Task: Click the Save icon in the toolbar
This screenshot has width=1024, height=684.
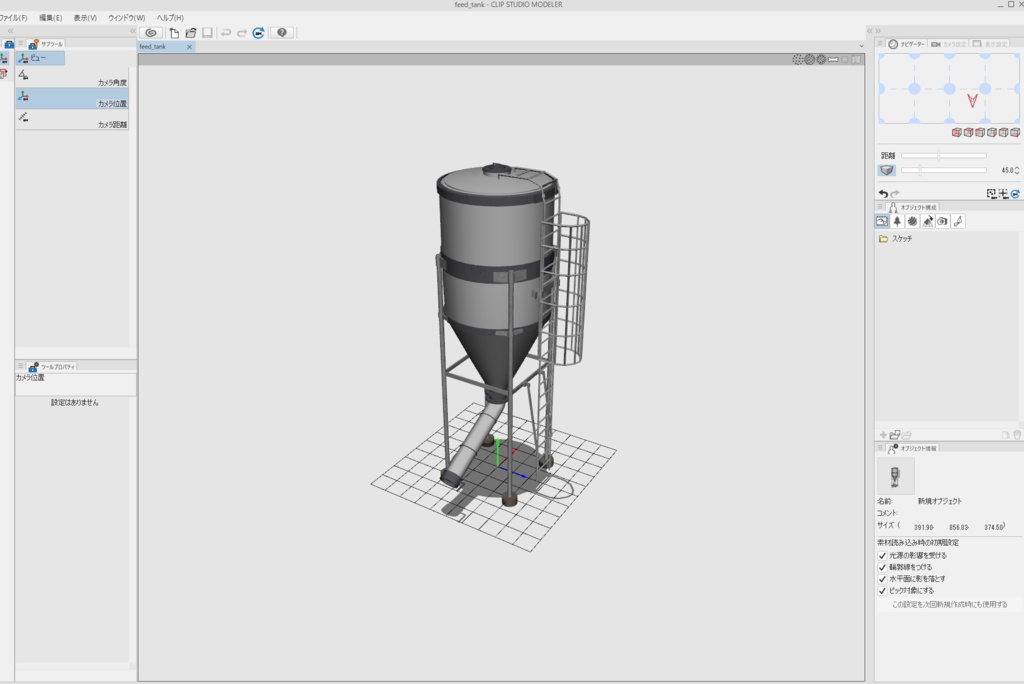Action: tap(207, 33)
